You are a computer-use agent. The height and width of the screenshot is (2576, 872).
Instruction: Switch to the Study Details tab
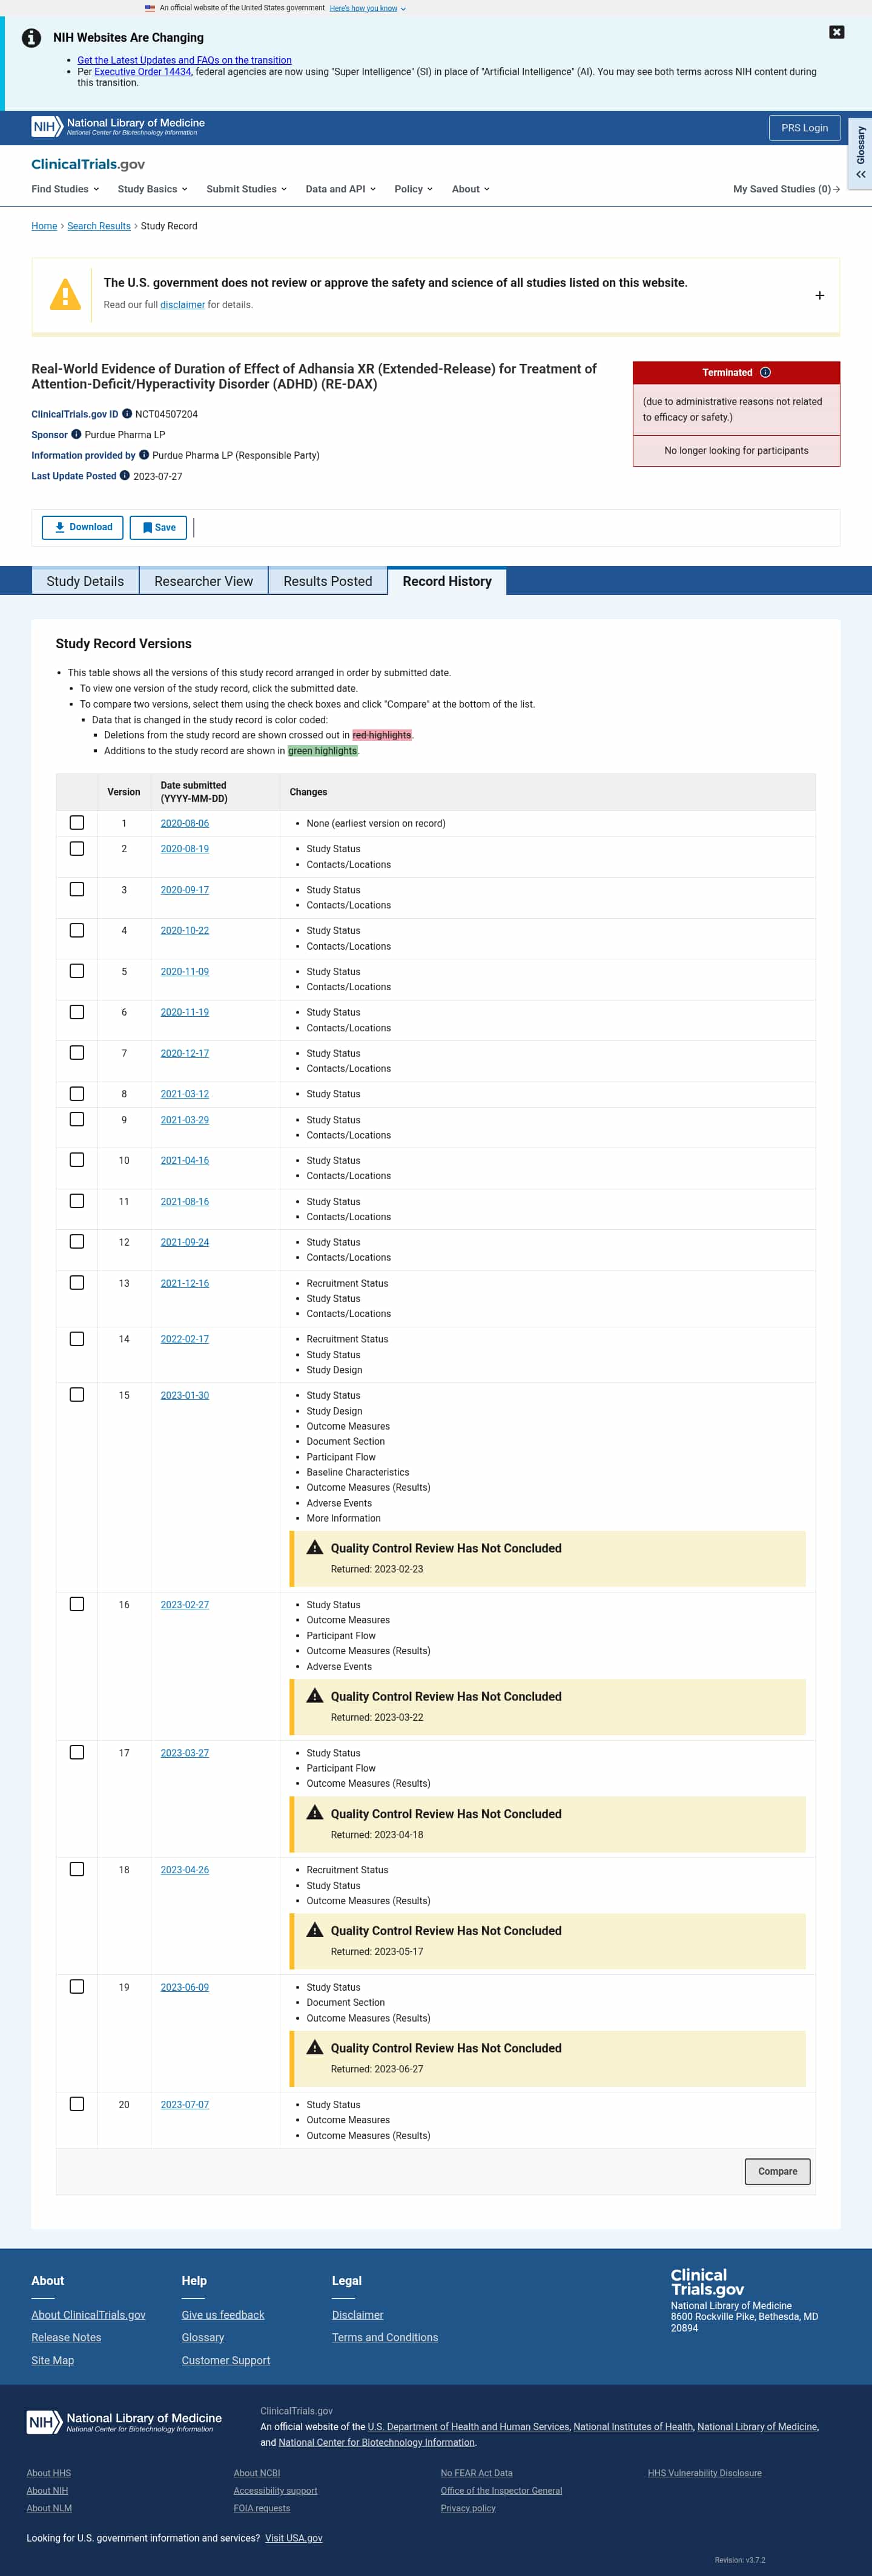click(x=85, y=581)
